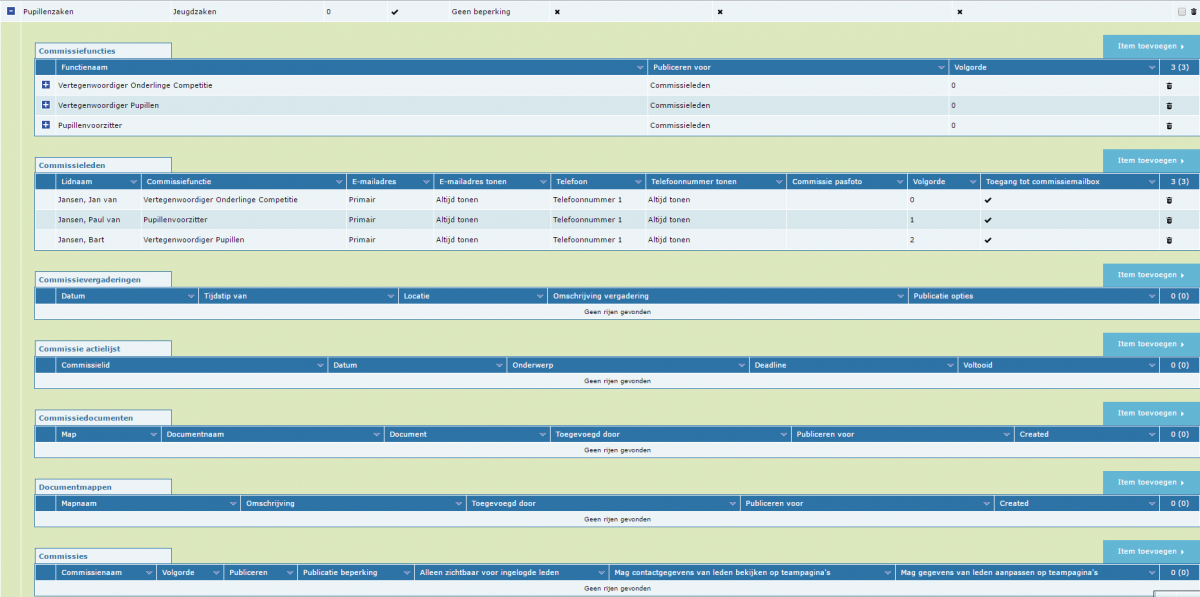
Task: Delete the Pupillenzaken commission row
Action: point(1192,11)
